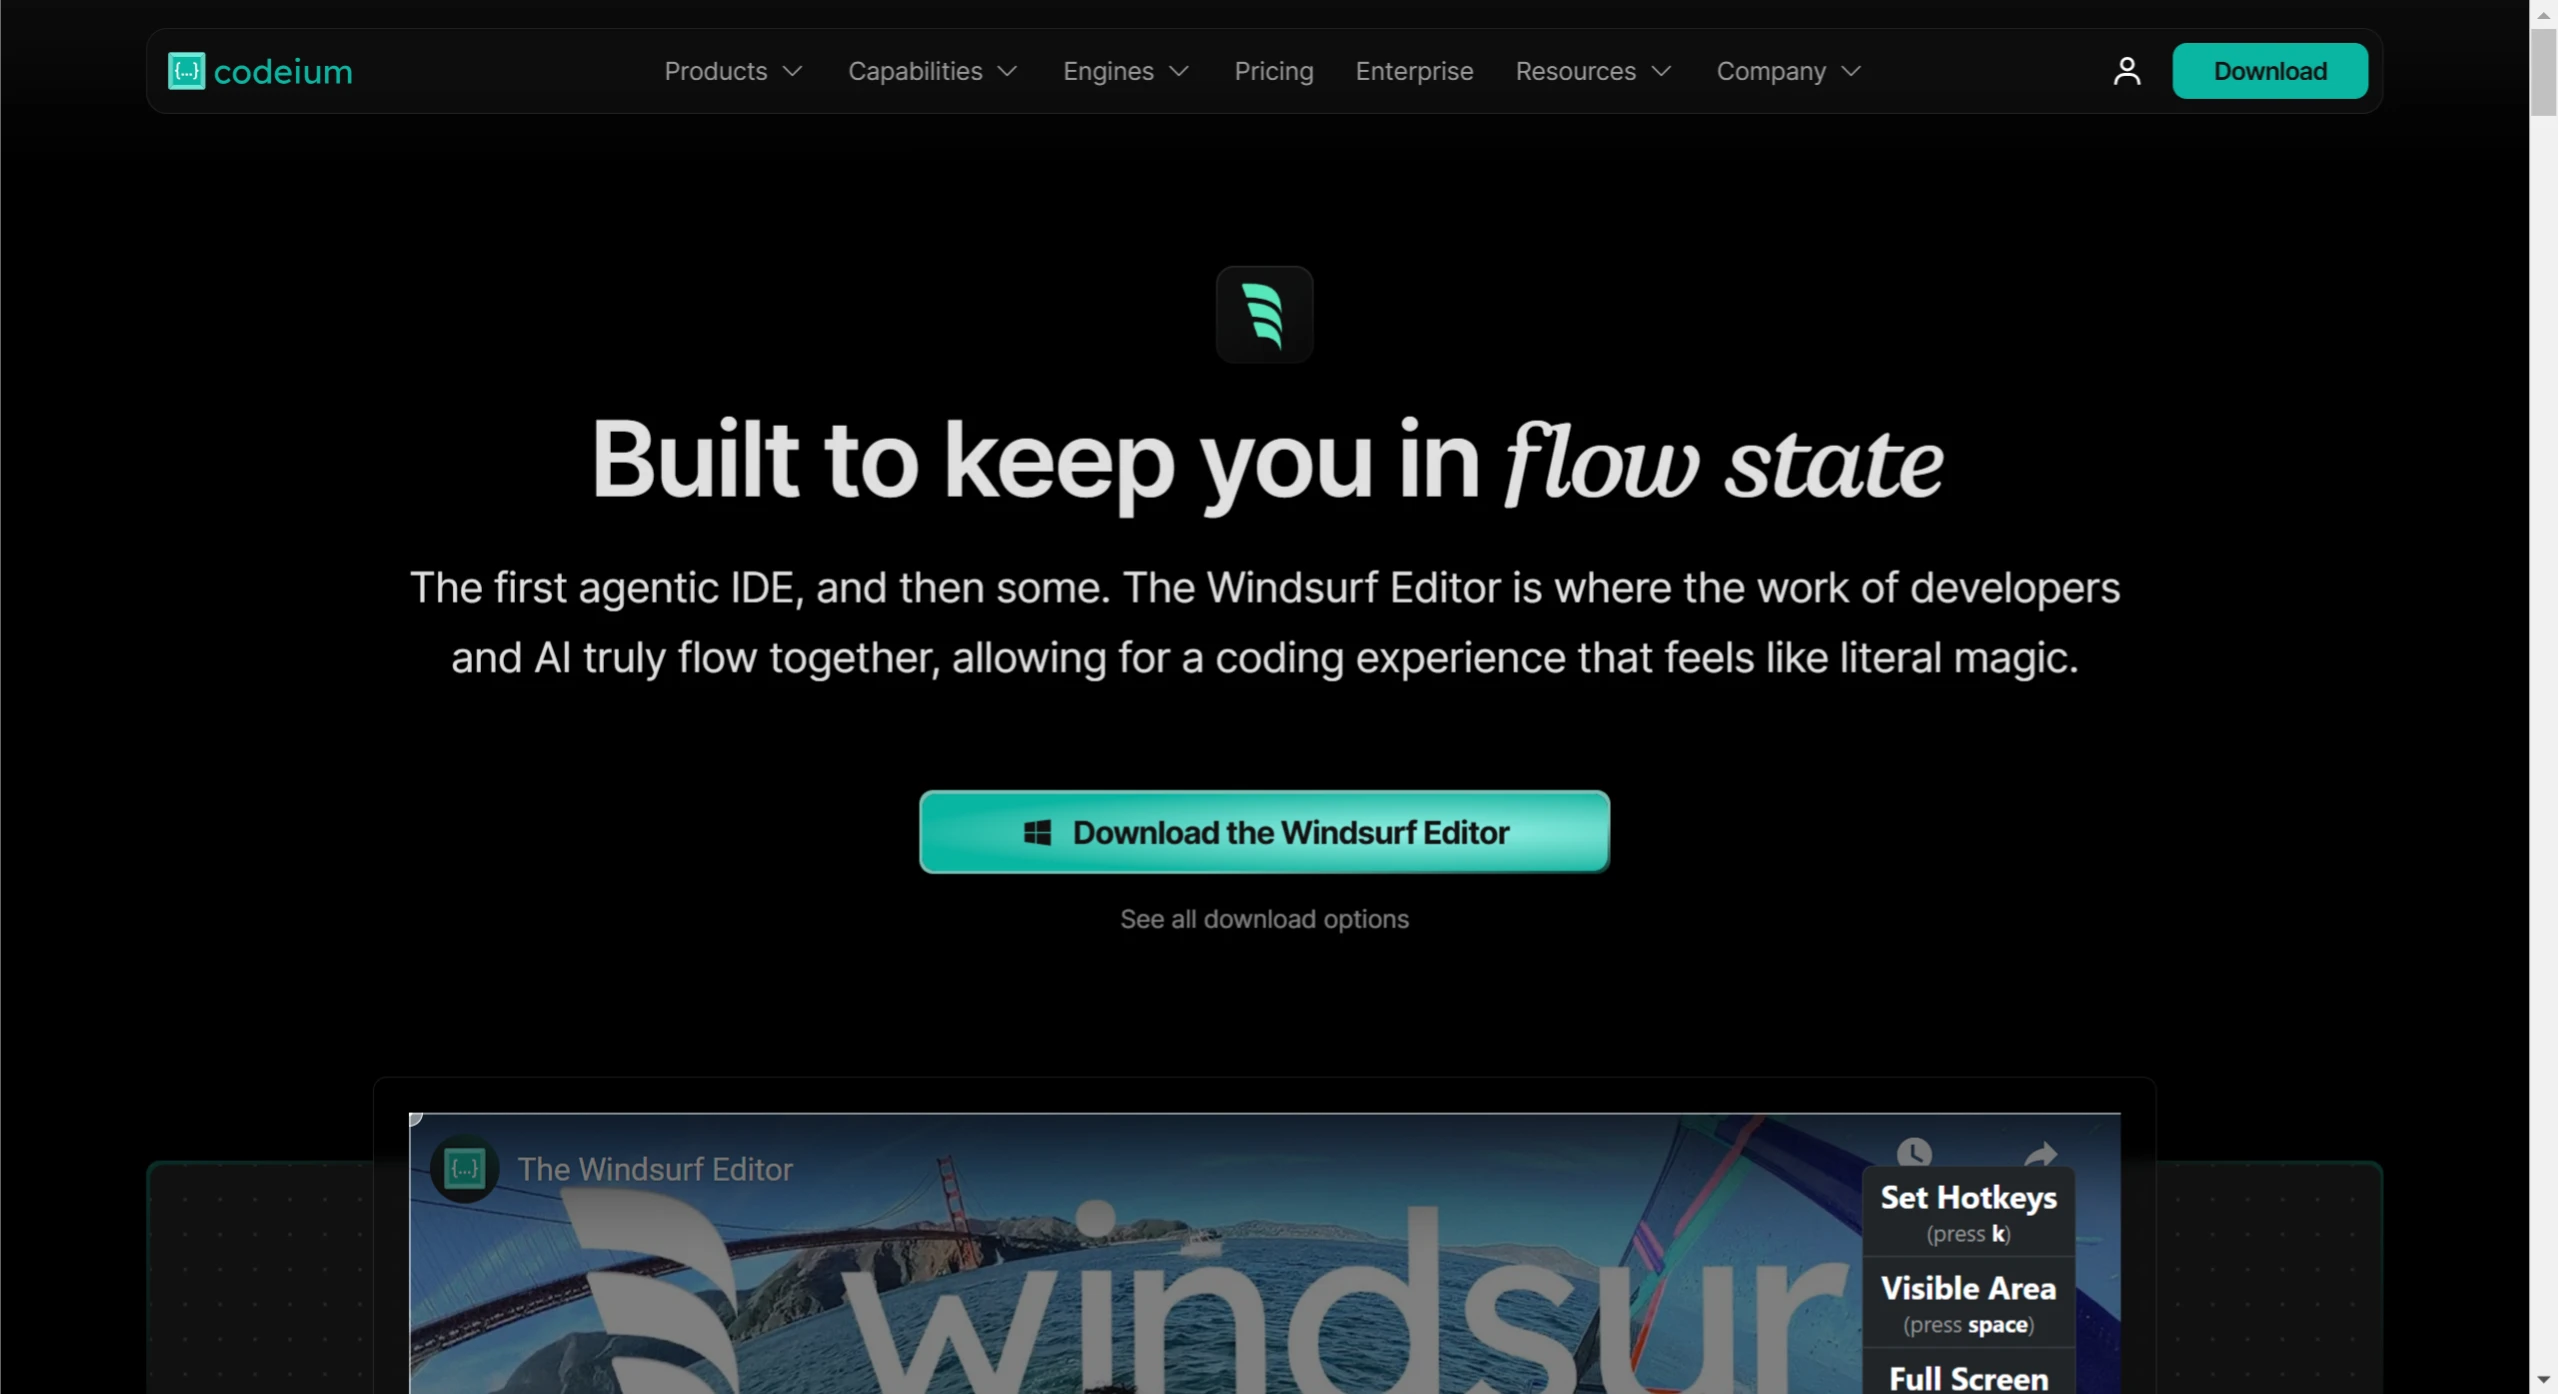Select the Pricing menu tab
The width and height of the screenshot is (2558, 1394).
click(1274, 70)
